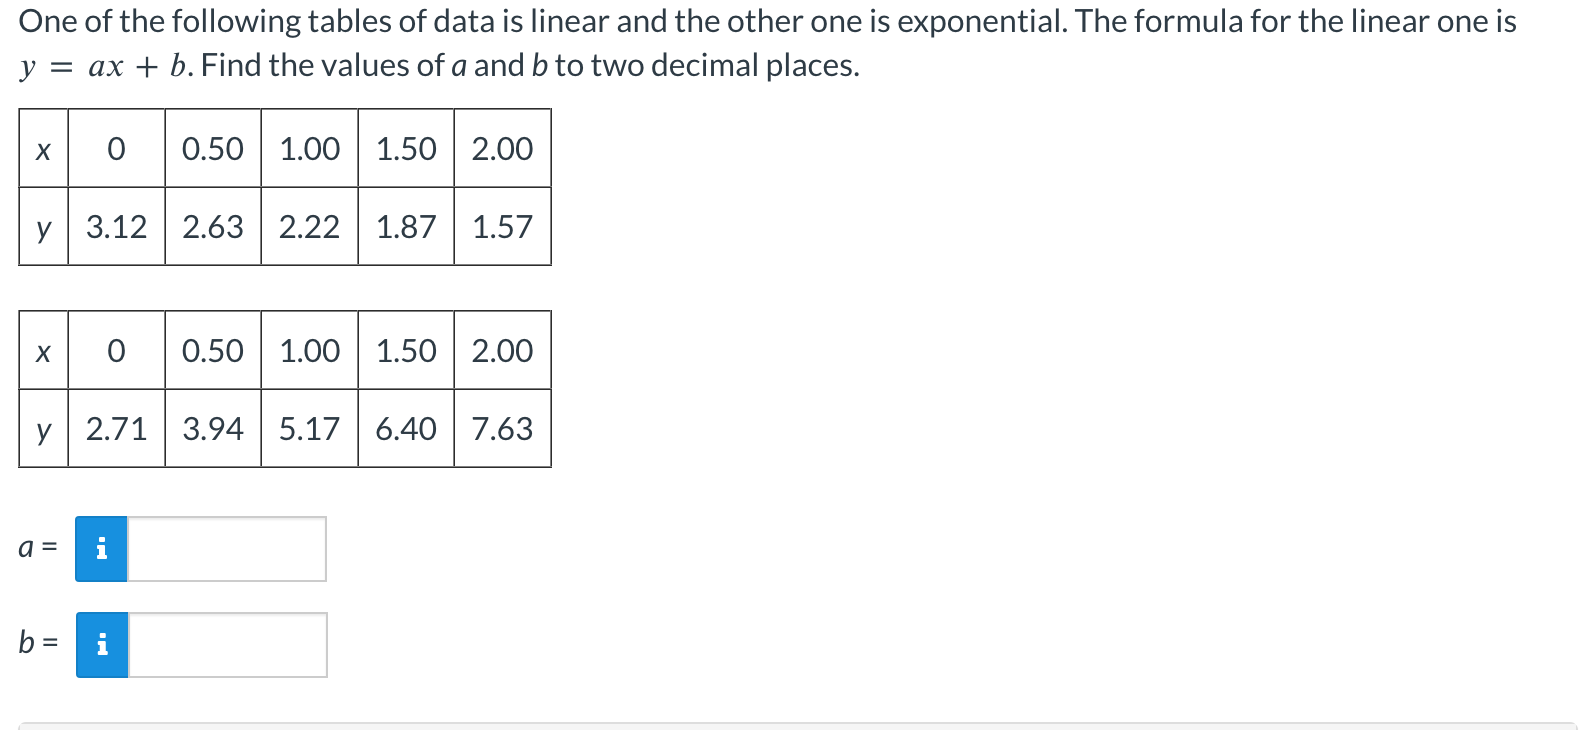Click the y value 7.63 in the second table
This screenshot has height=730, width=1590.
pyautogui.click(x=501, y=428)
